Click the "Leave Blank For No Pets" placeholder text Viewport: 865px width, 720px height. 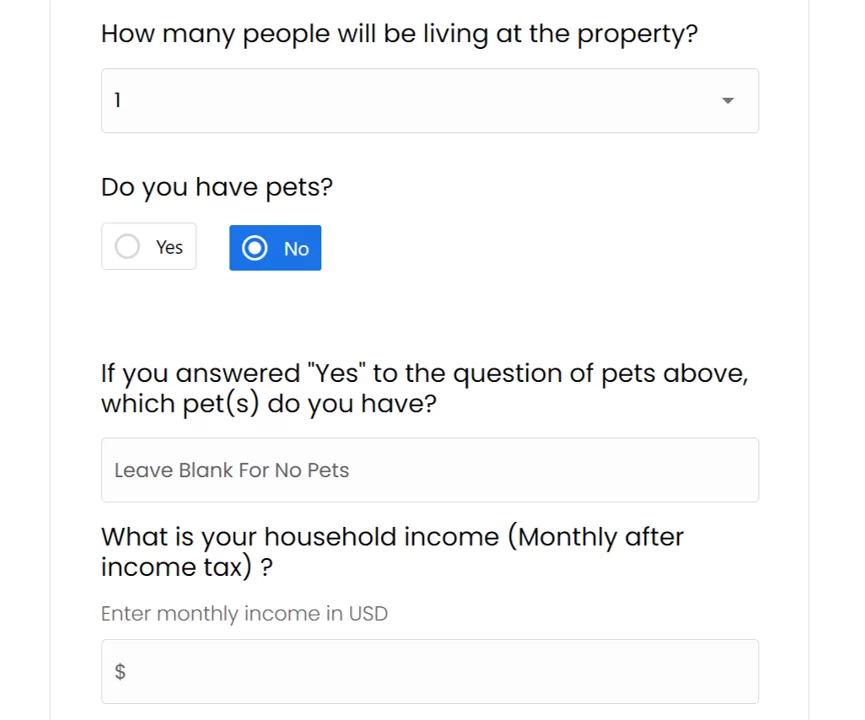coord(232,470)
